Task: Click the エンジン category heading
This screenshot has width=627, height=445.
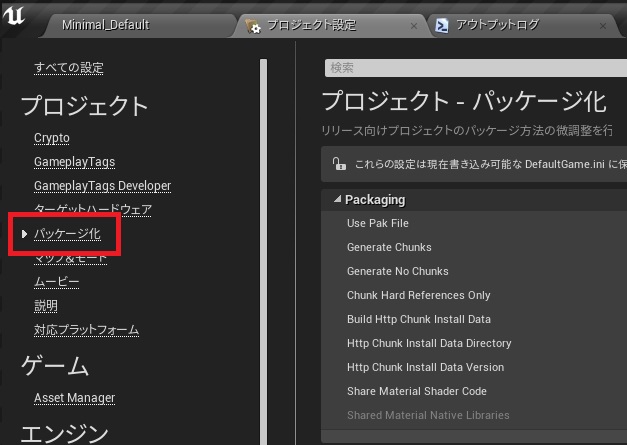Action: pos(64,434)
